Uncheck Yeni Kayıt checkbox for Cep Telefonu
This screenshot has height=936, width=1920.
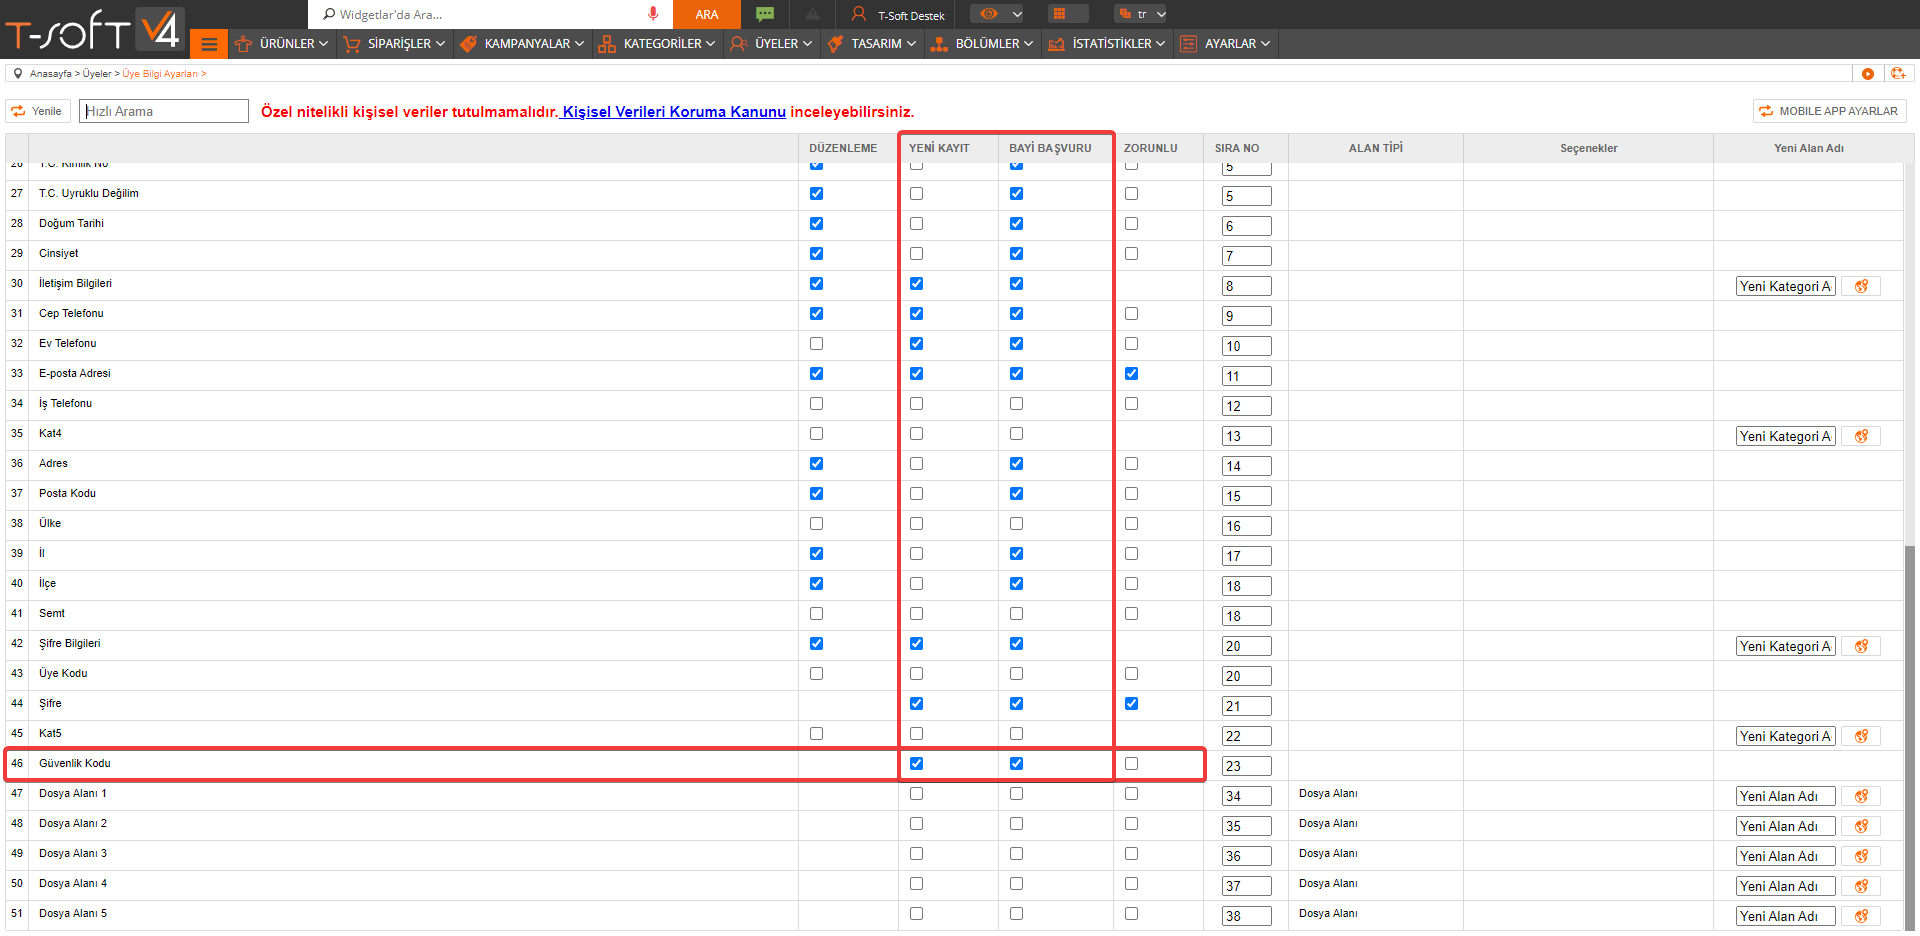(916, 314)
